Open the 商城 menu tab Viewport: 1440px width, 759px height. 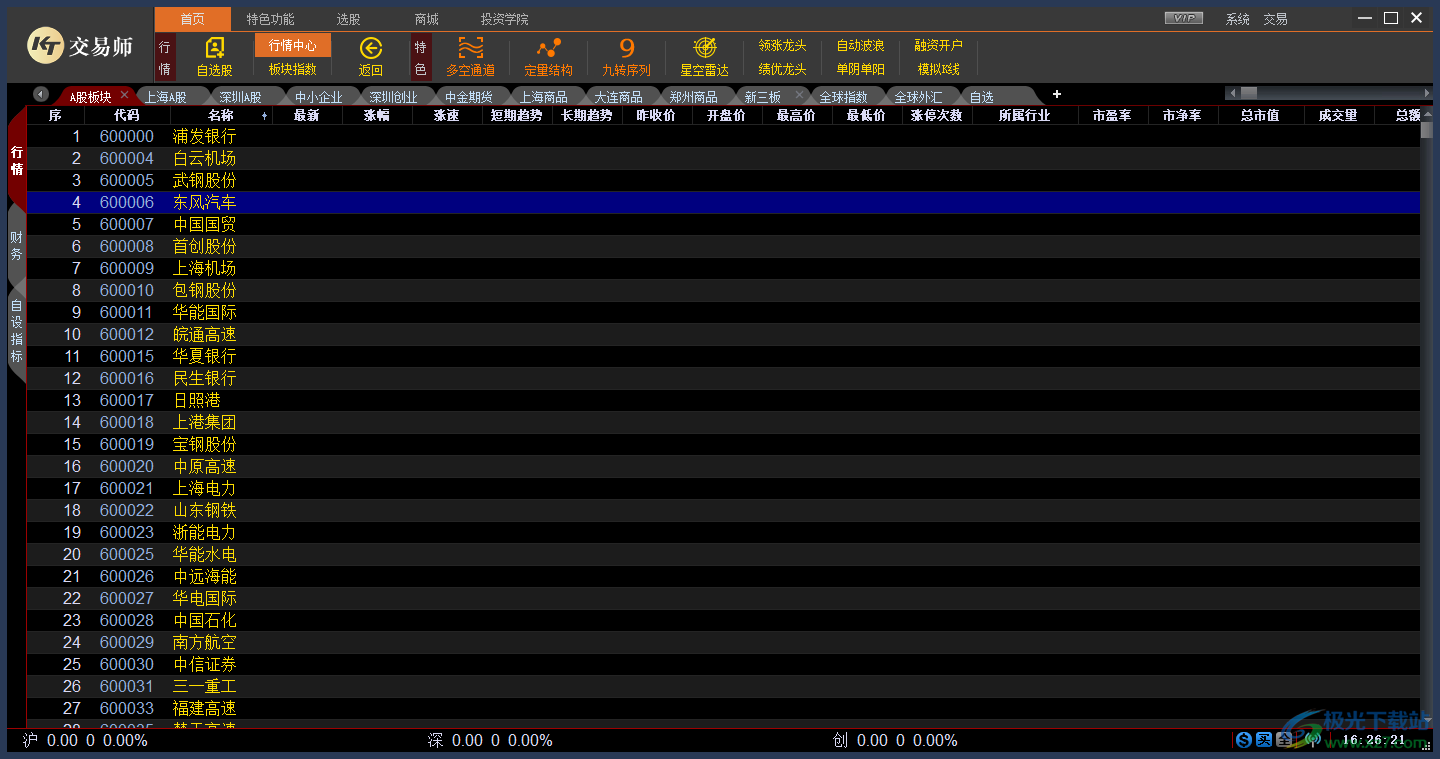coord(427,19)
